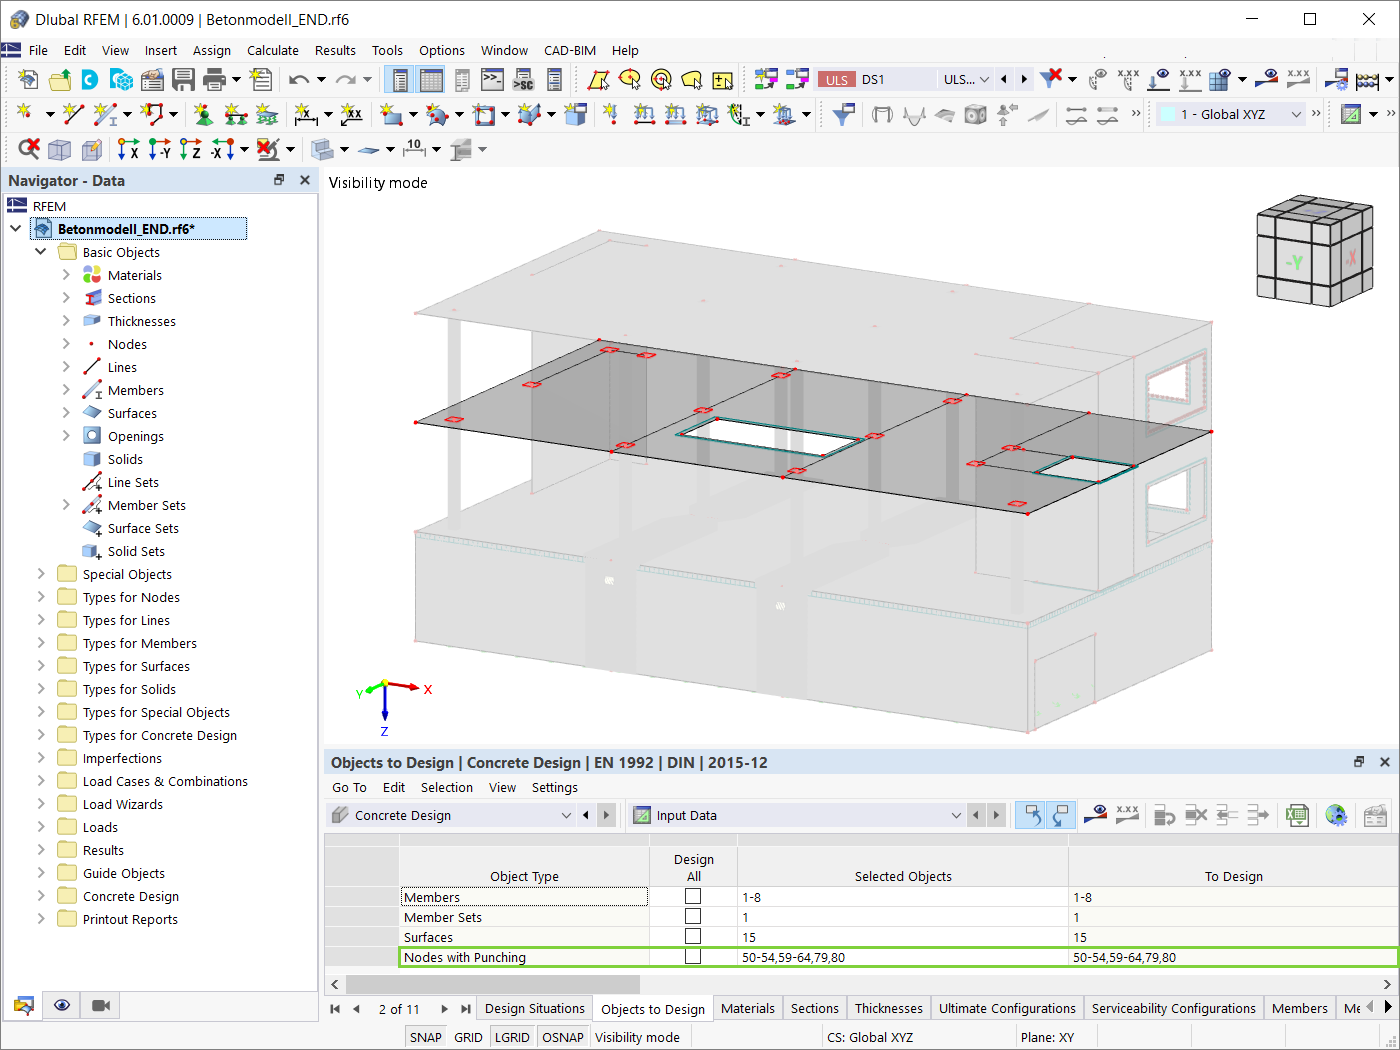This screenshot has width=1400, height=1050.
Task: Enable Design All for Nodes with Punching
Action: [x=693, y=956]
